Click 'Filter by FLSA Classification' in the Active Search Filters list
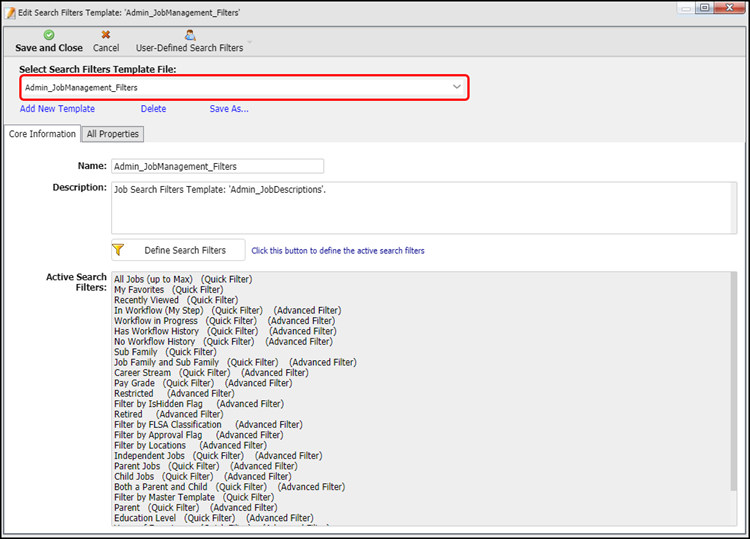750x539 pixels. pyautogui.click(x=168, y=425)
